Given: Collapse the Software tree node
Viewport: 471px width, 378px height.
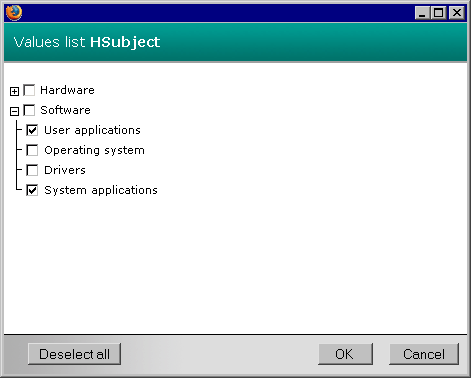Looking at the screenshot, I should click(14, 111).
